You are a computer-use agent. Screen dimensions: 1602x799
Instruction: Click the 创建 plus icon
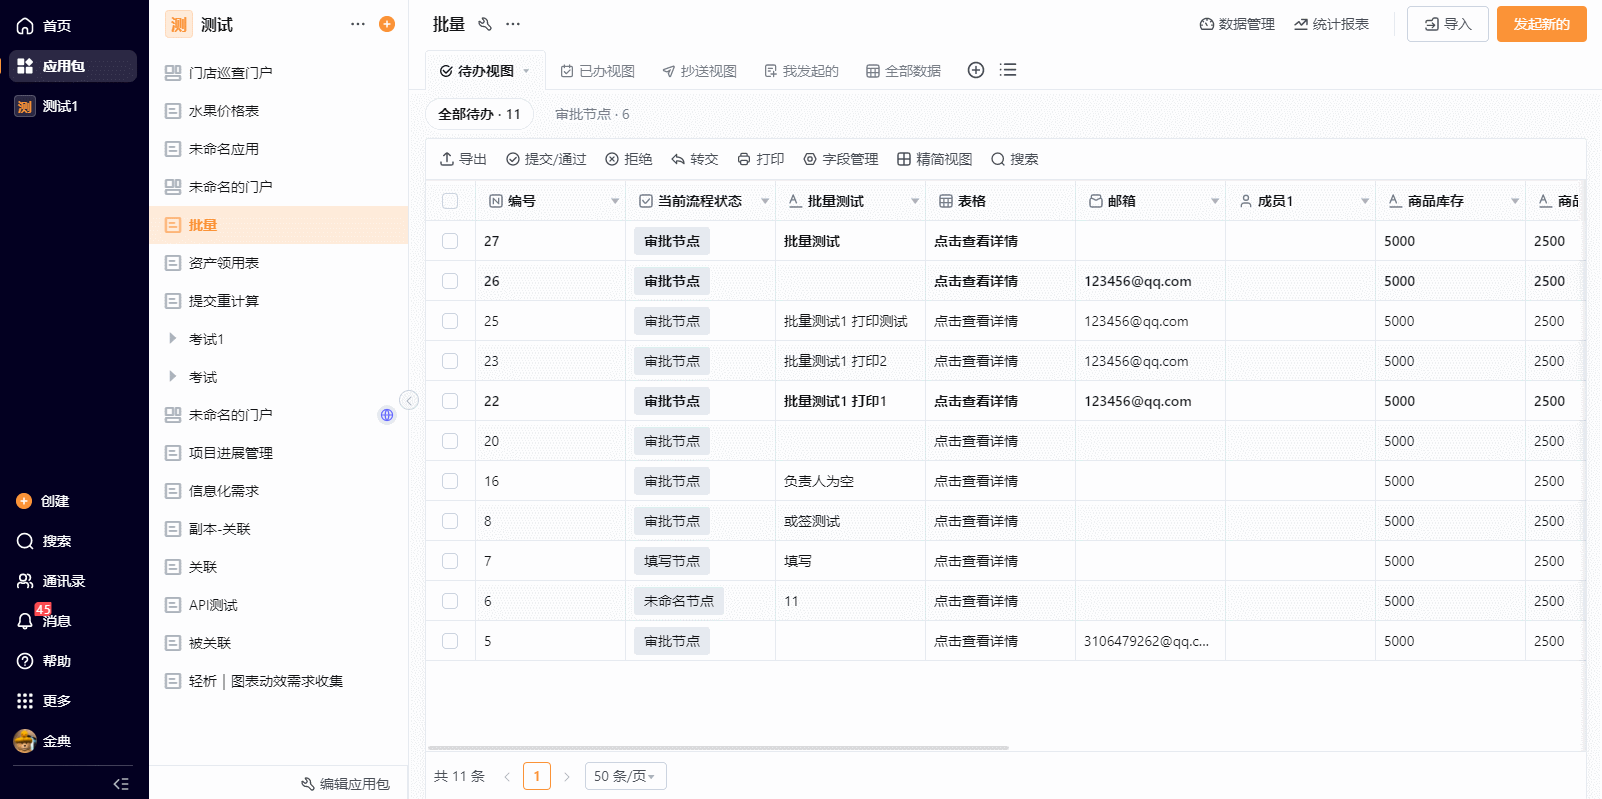(x=24, y=501)
